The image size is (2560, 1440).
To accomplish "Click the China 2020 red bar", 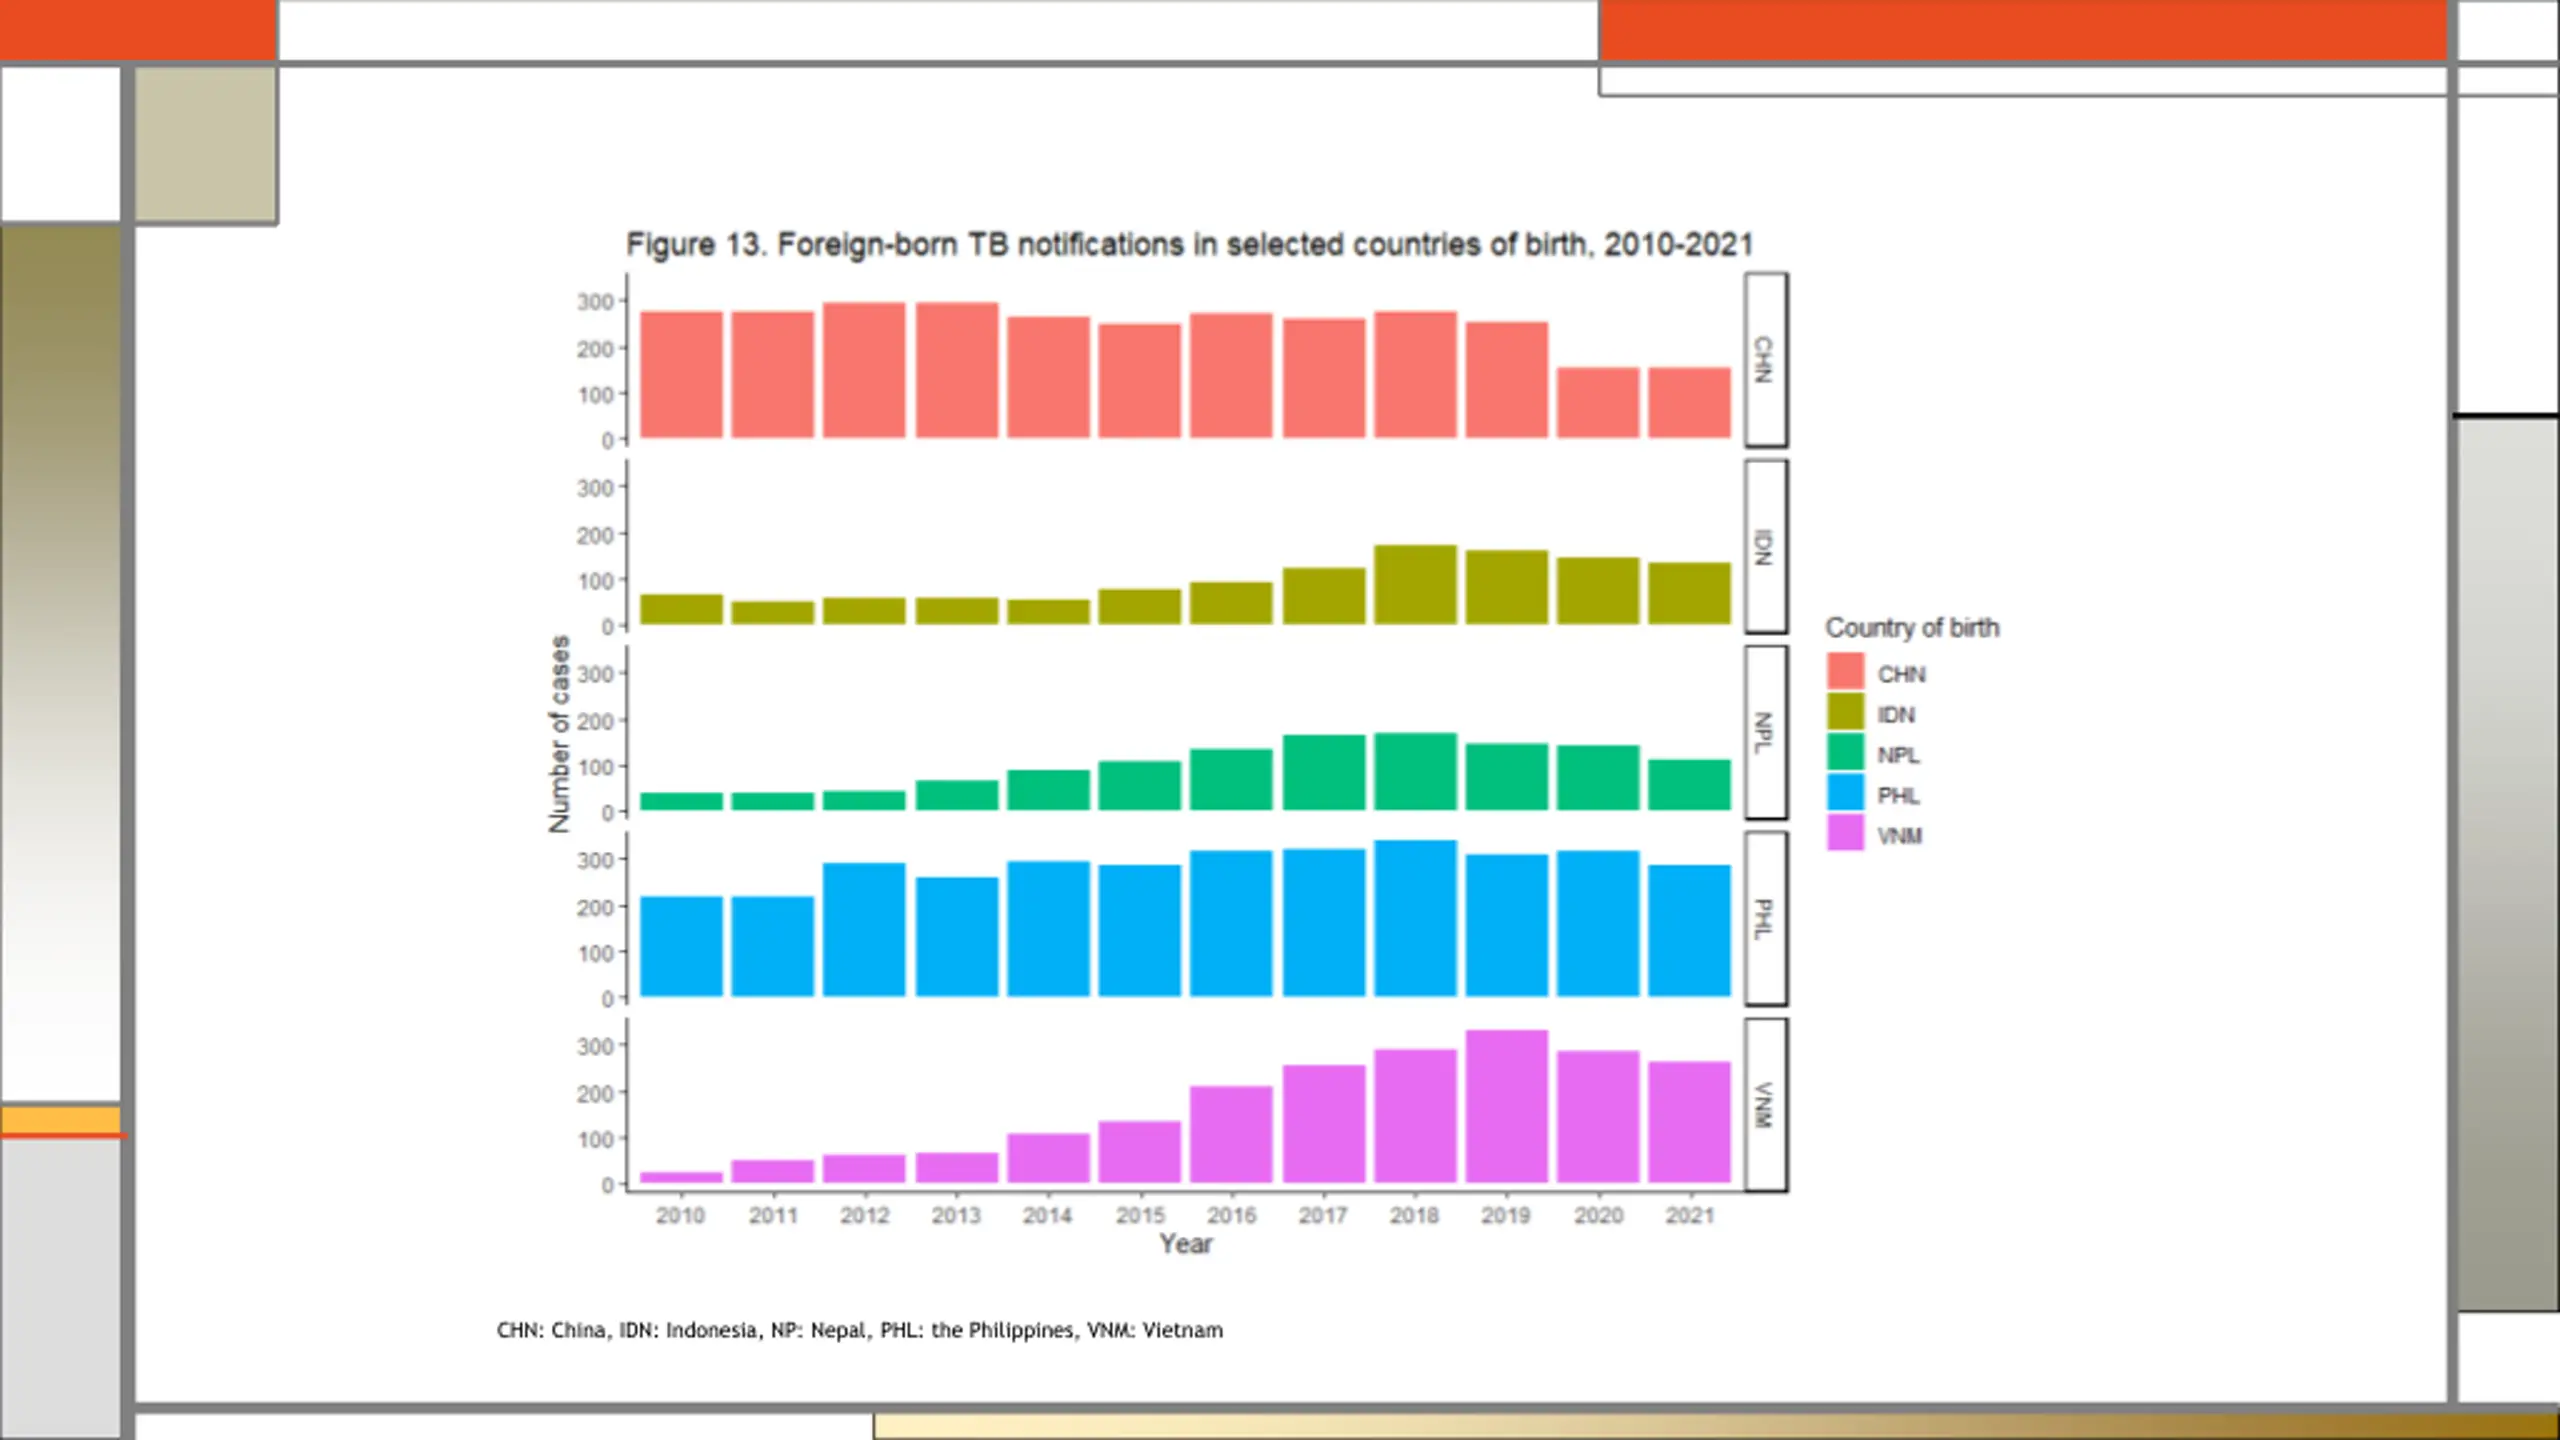I will pos(1598,403).
